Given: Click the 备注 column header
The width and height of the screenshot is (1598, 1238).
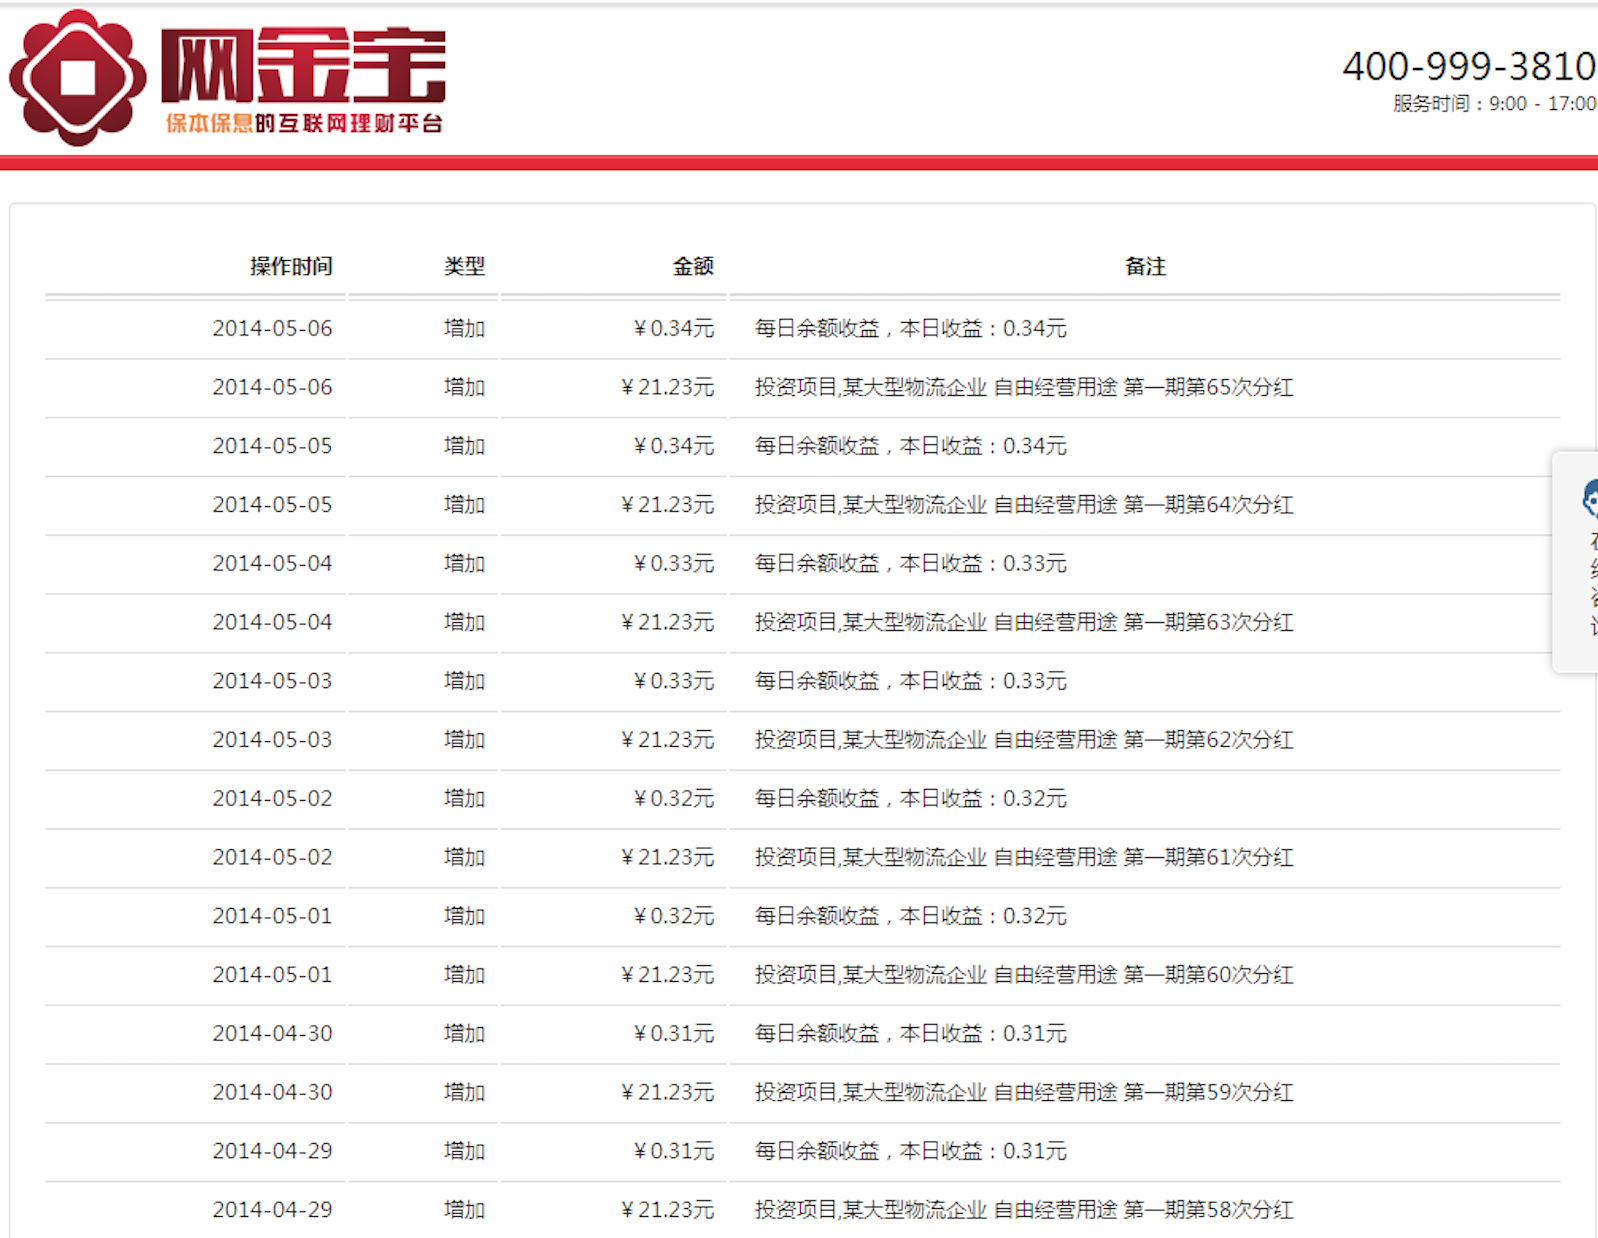Looking at the screenshot, I should pos(1145,266).
